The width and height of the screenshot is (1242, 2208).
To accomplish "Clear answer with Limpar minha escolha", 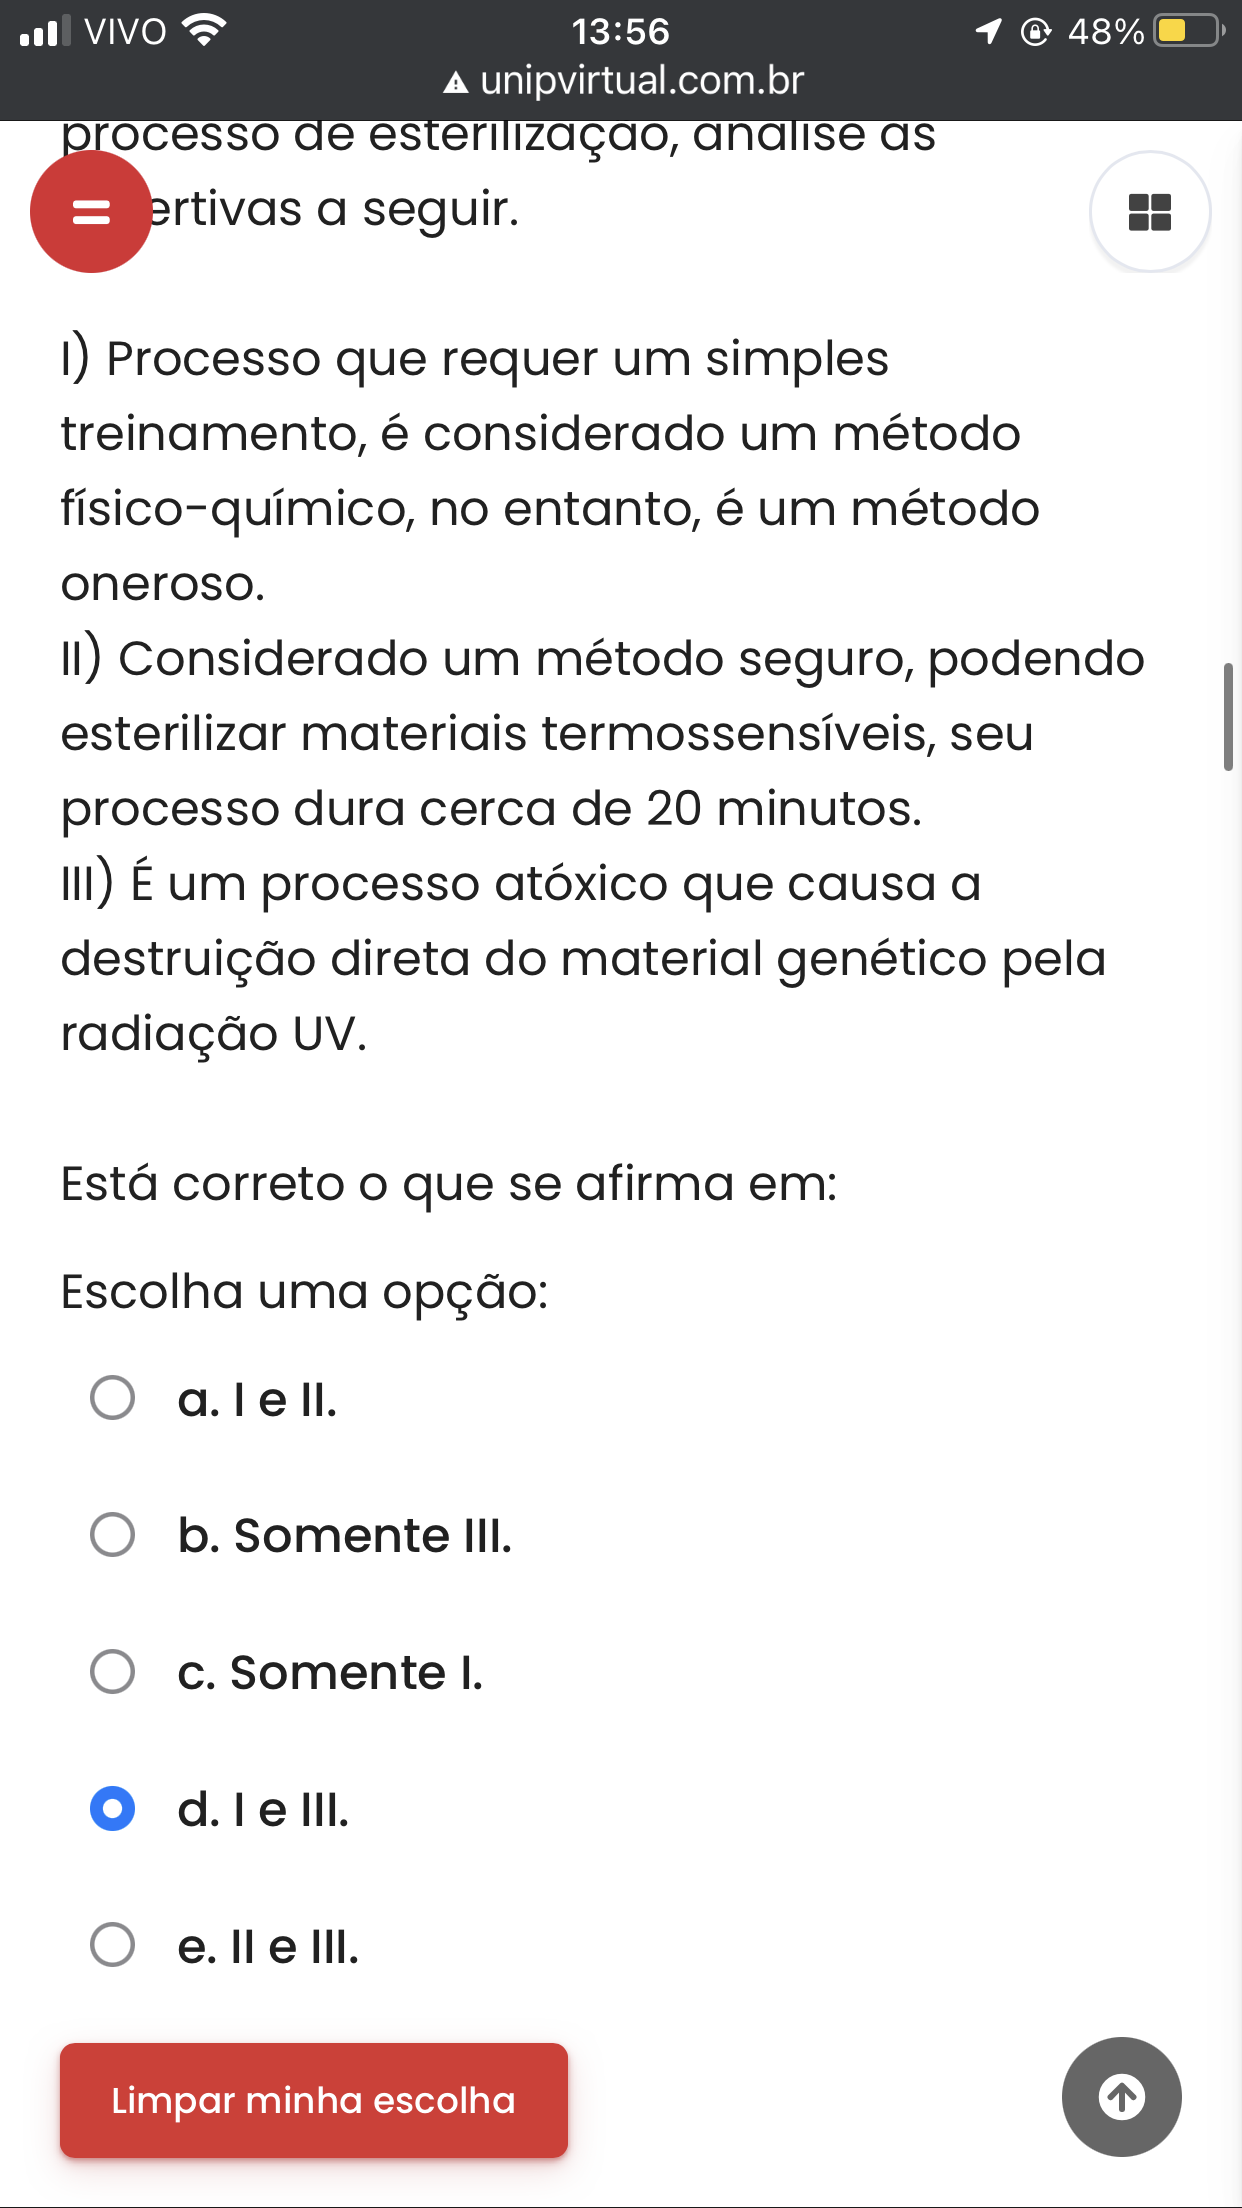I will point(314,2100).
